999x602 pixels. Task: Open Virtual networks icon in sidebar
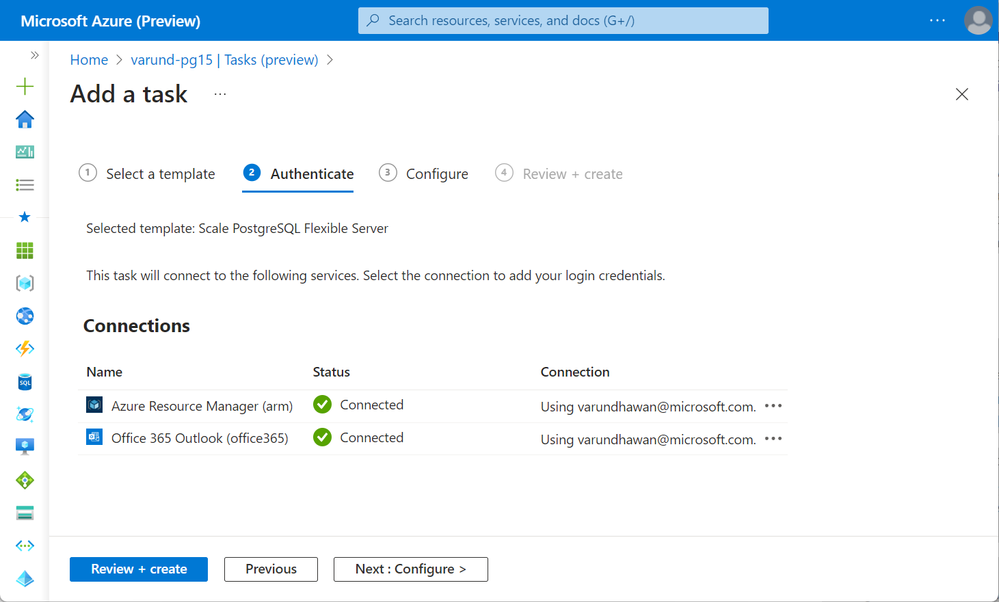tap(25, 545)
